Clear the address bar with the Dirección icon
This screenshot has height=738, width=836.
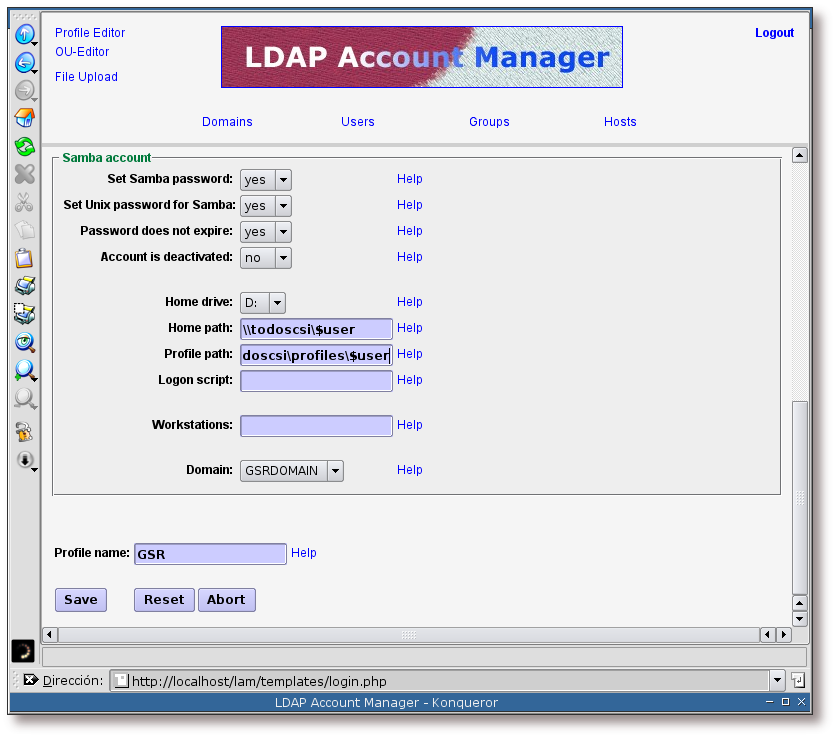click(30, 680)
